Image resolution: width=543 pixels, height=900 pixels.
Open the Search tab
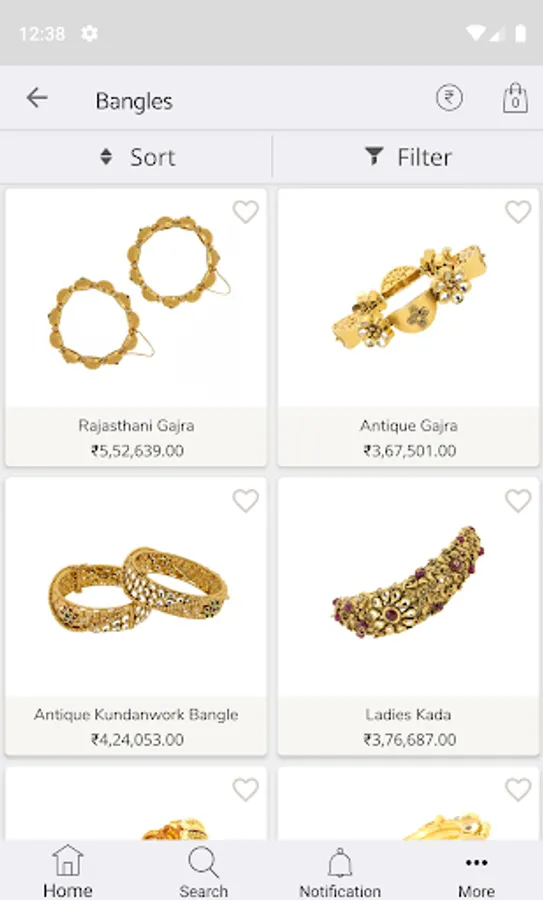203,871
